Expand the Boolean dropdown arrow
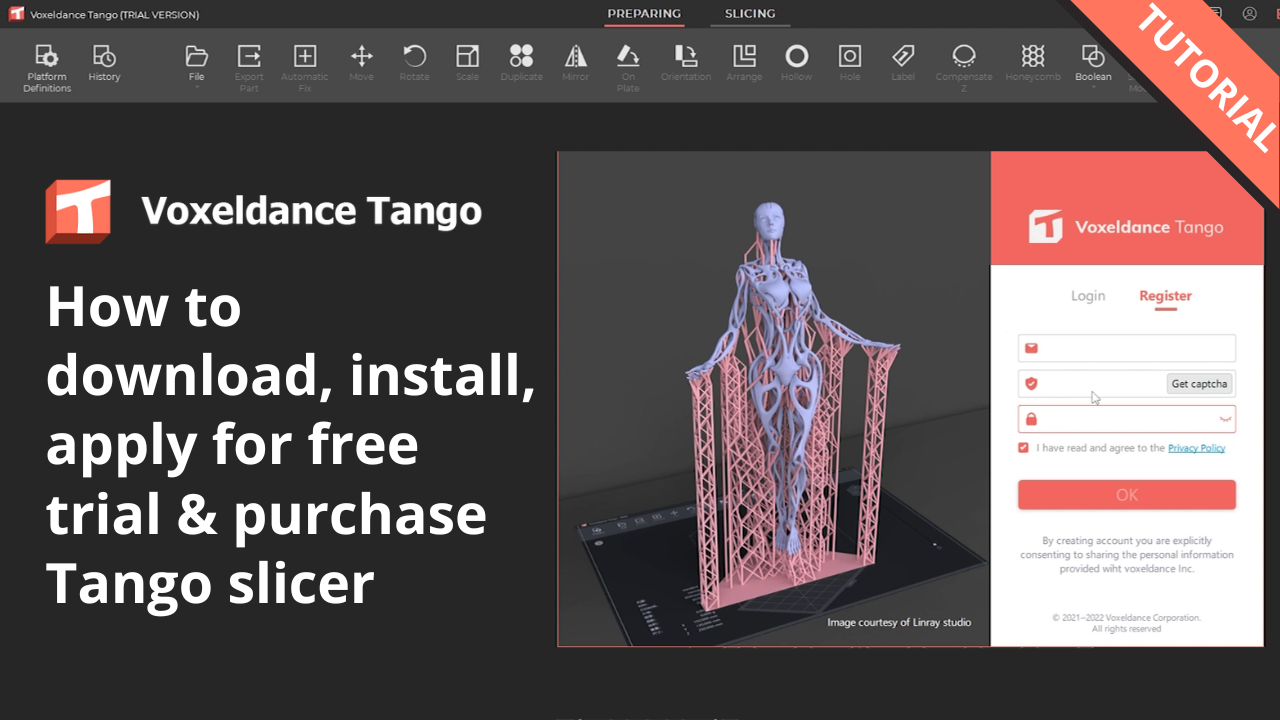 (1093, 88)
